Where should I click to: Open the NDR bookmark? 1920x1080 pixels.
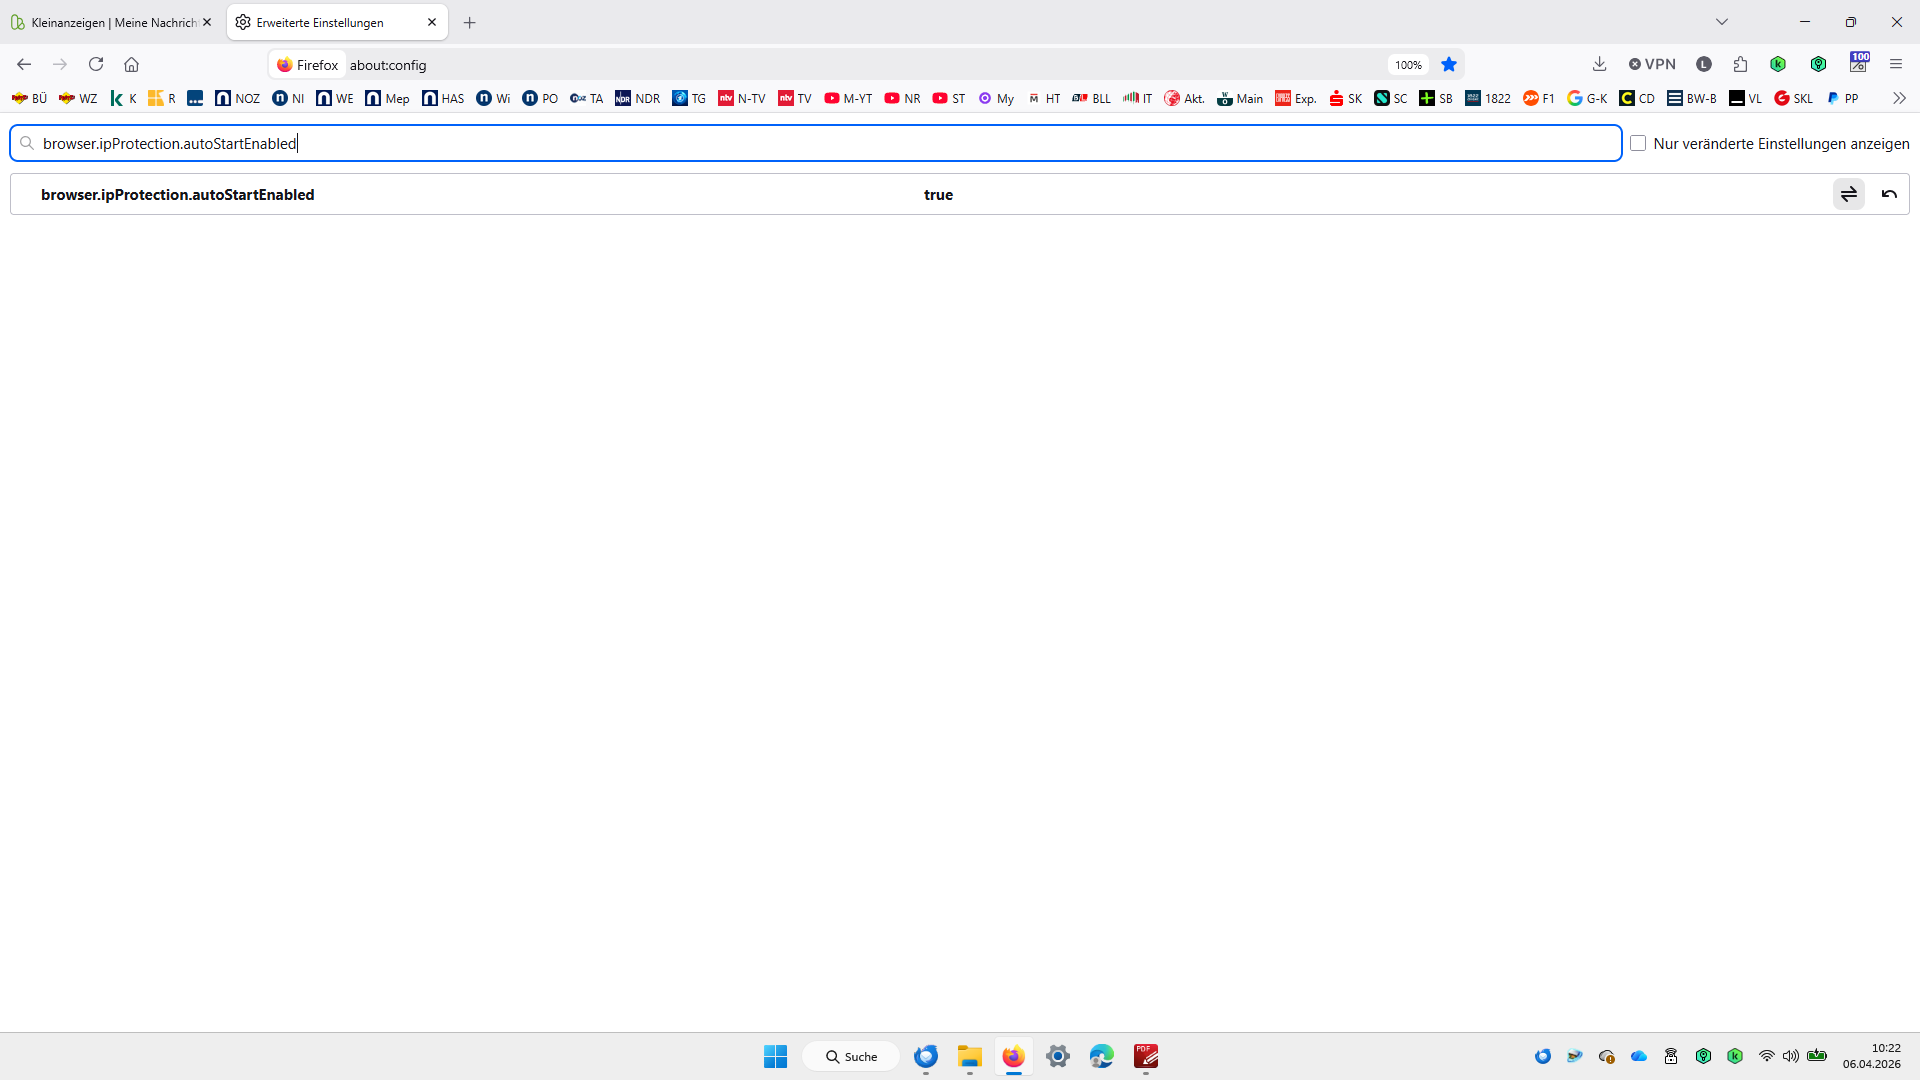click(637, 98)
